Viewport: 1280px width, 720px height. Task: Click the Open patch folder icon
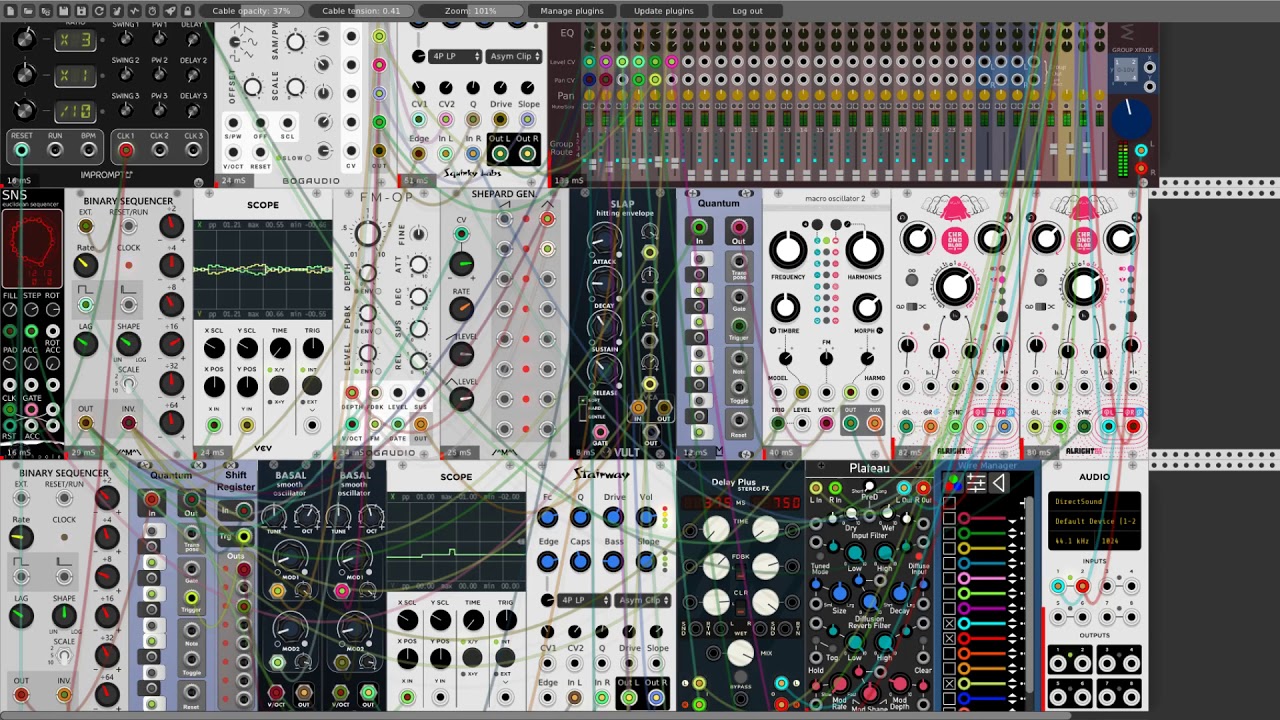click(28, 11)
